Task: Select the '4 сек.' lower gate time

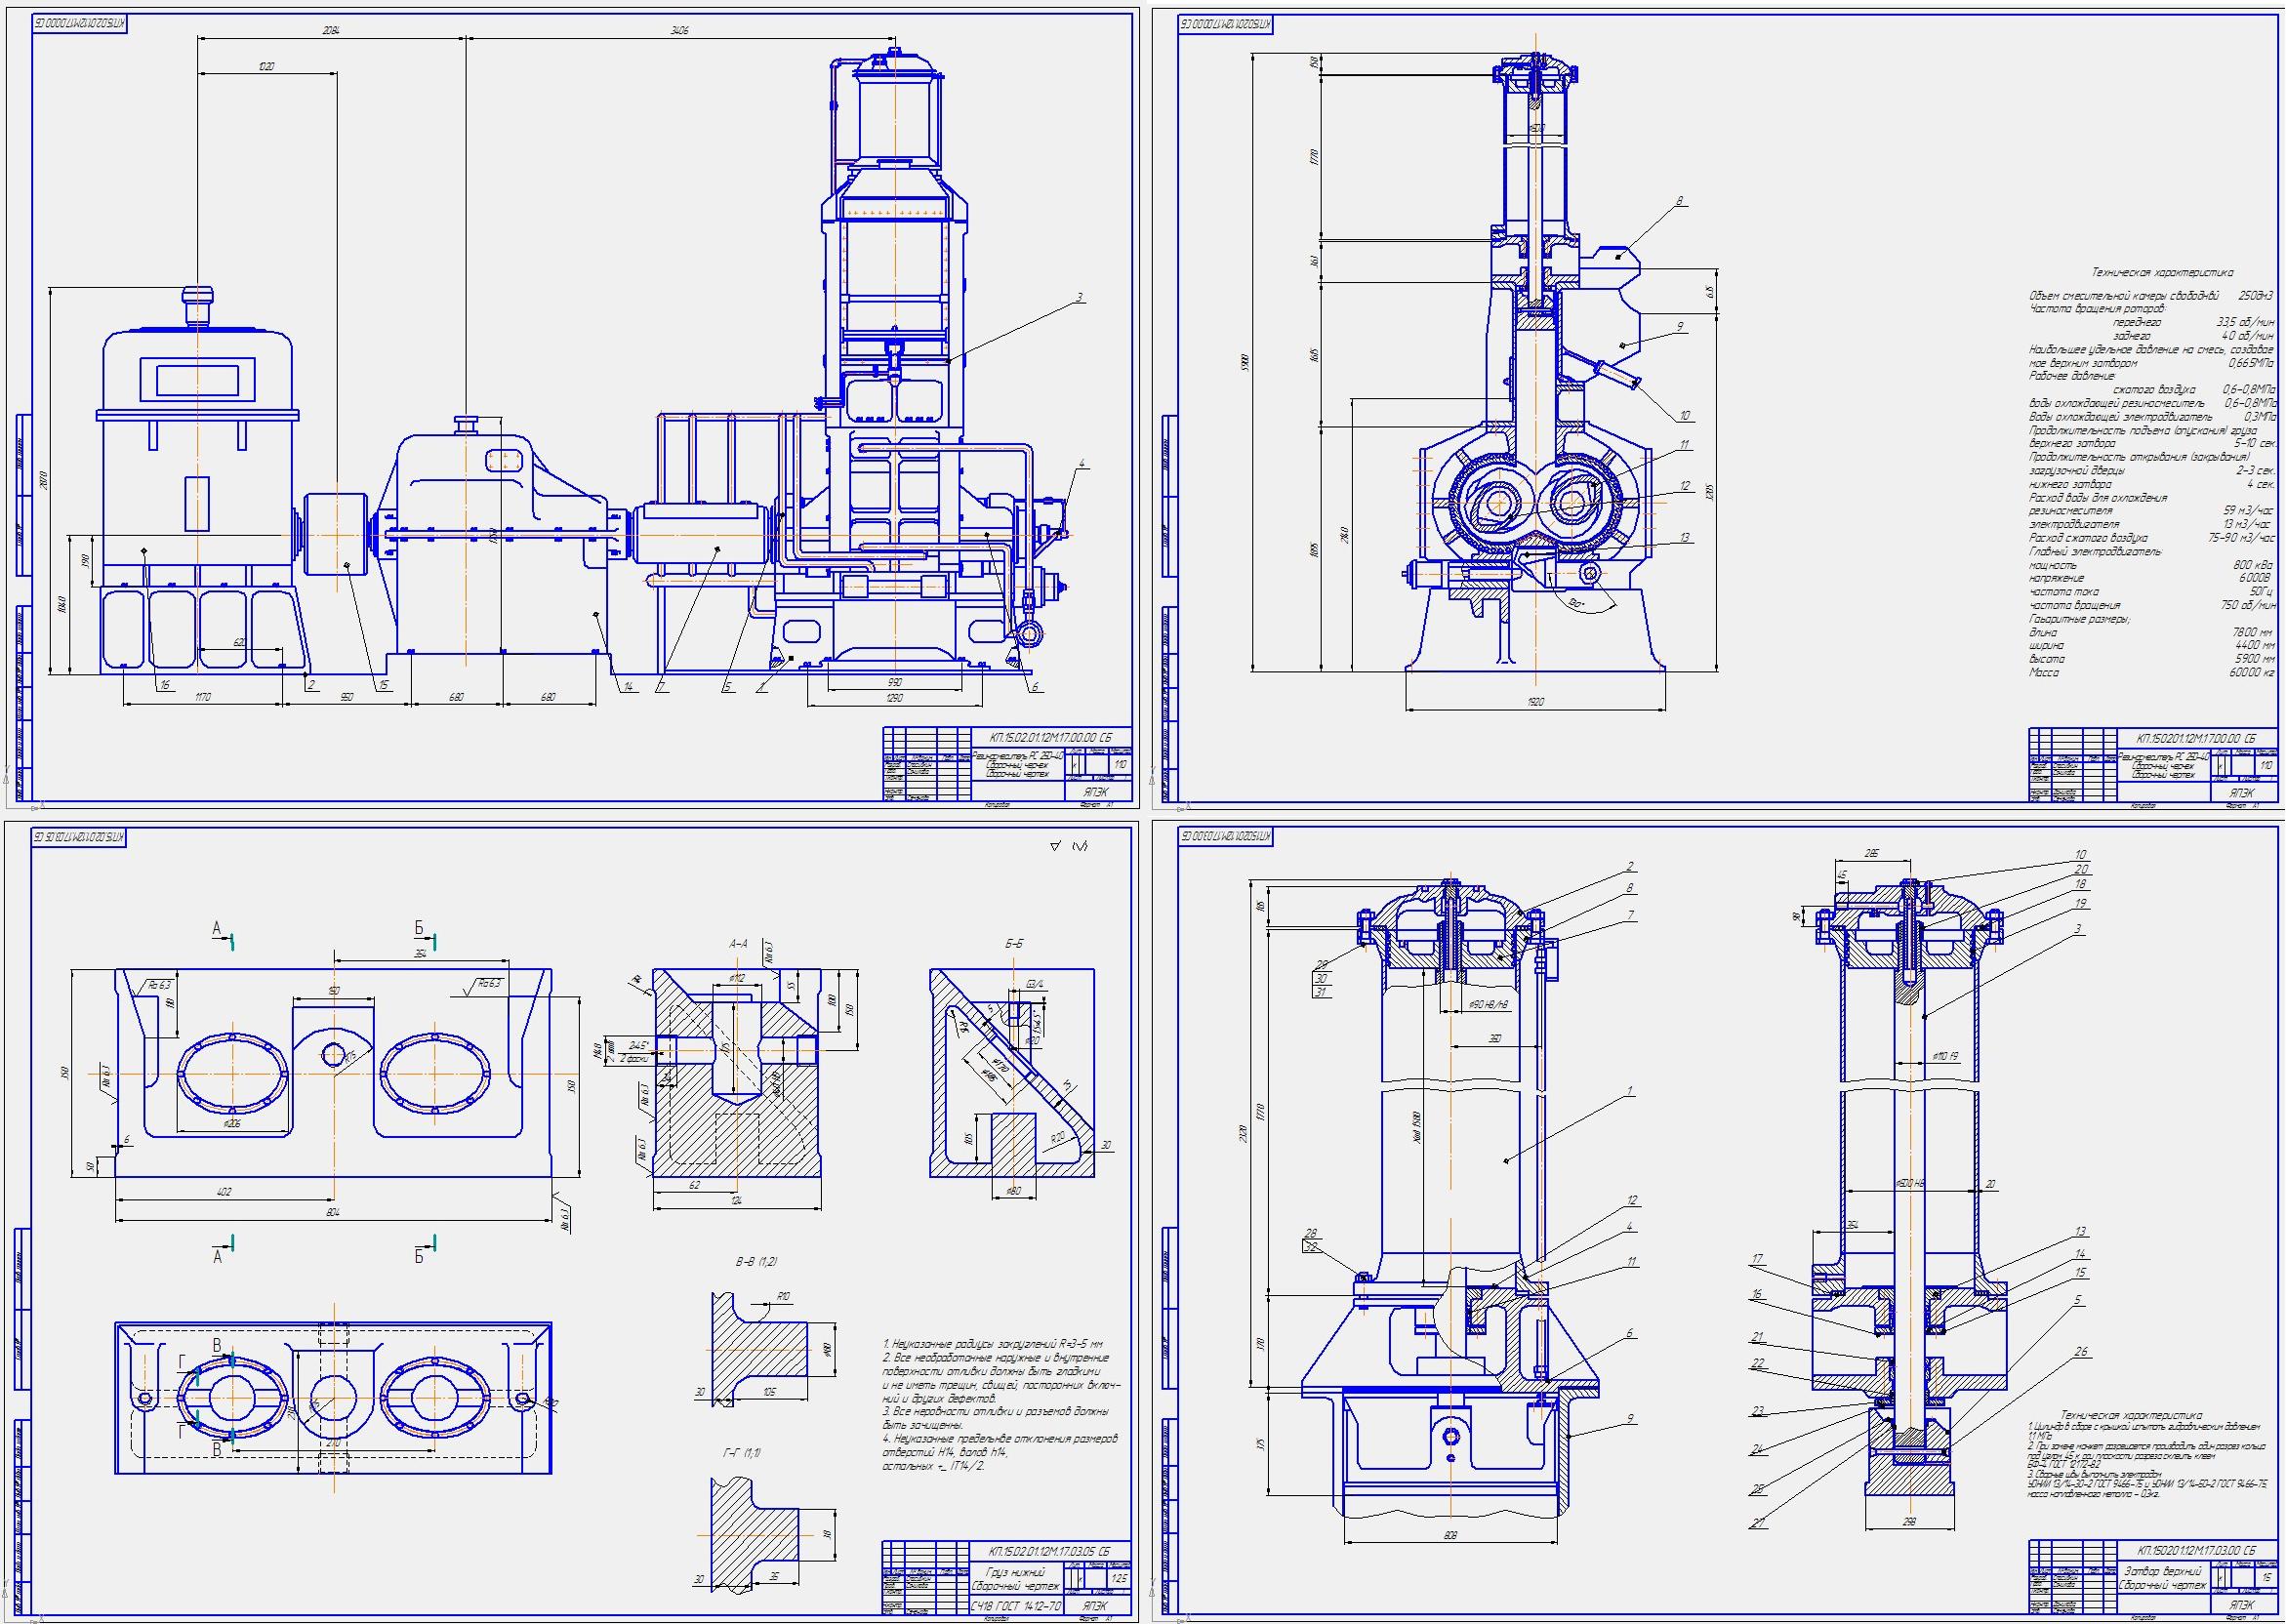Action: (2261, 485)
